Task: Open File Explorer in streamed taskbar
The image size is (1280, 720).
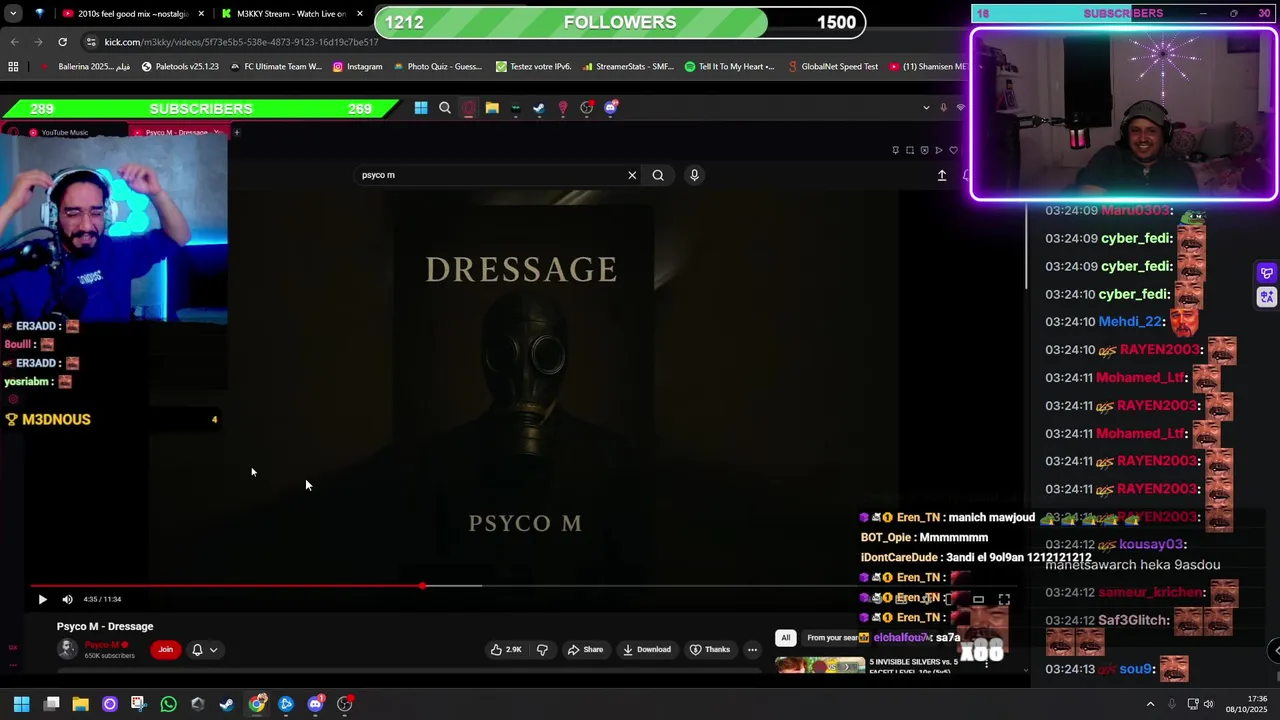Action: 492,108
